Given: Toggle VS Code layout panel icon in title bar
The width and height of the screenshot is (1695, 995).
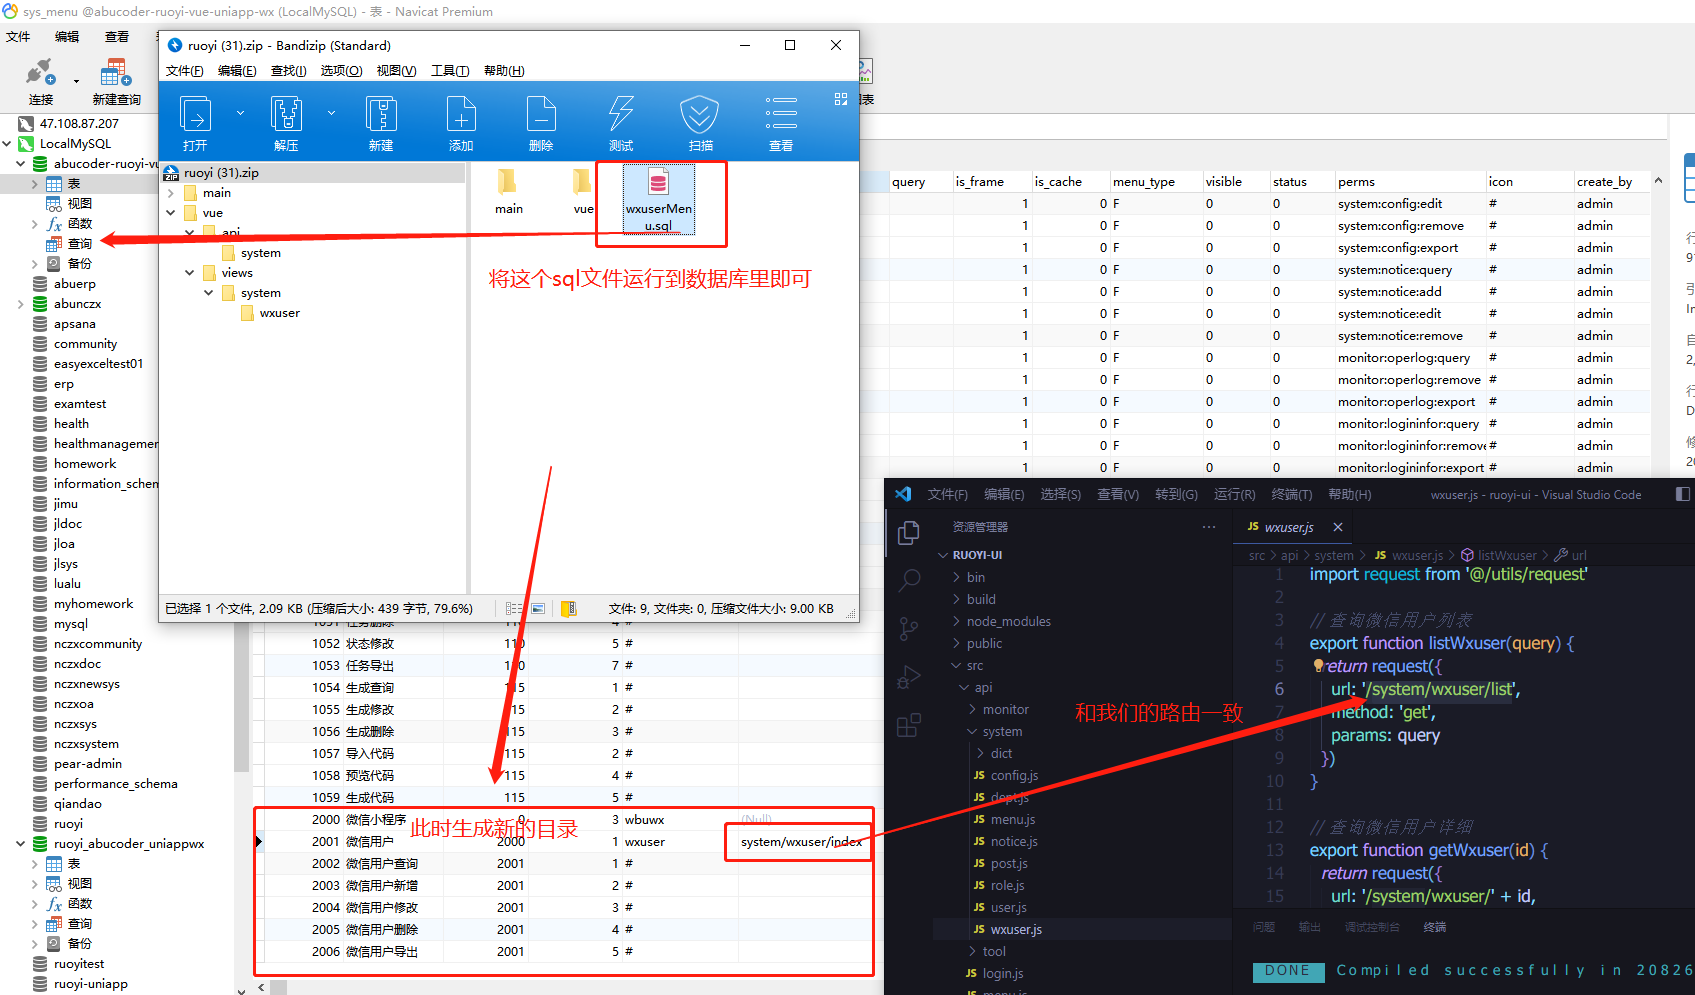Looking at the screenshot, I should [1683, 494].
